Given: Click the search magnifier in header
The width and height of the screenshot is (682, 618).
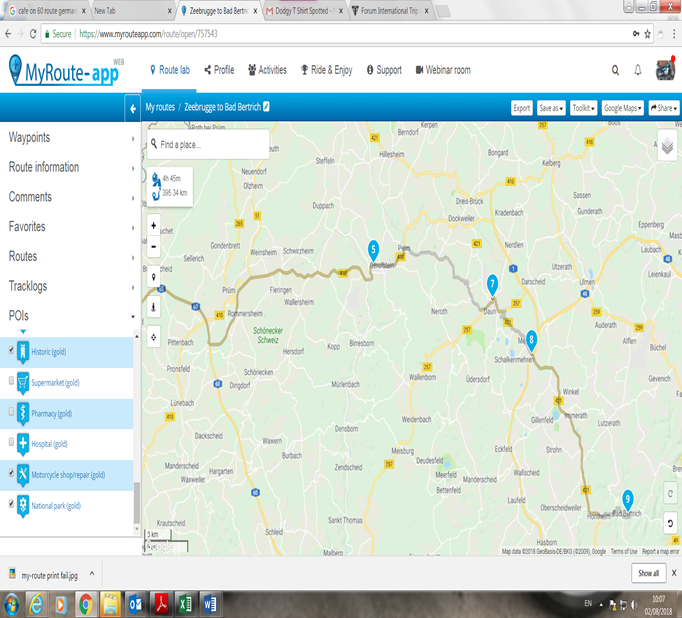Looking at the screenshot, I should click(x=615, y=70).
